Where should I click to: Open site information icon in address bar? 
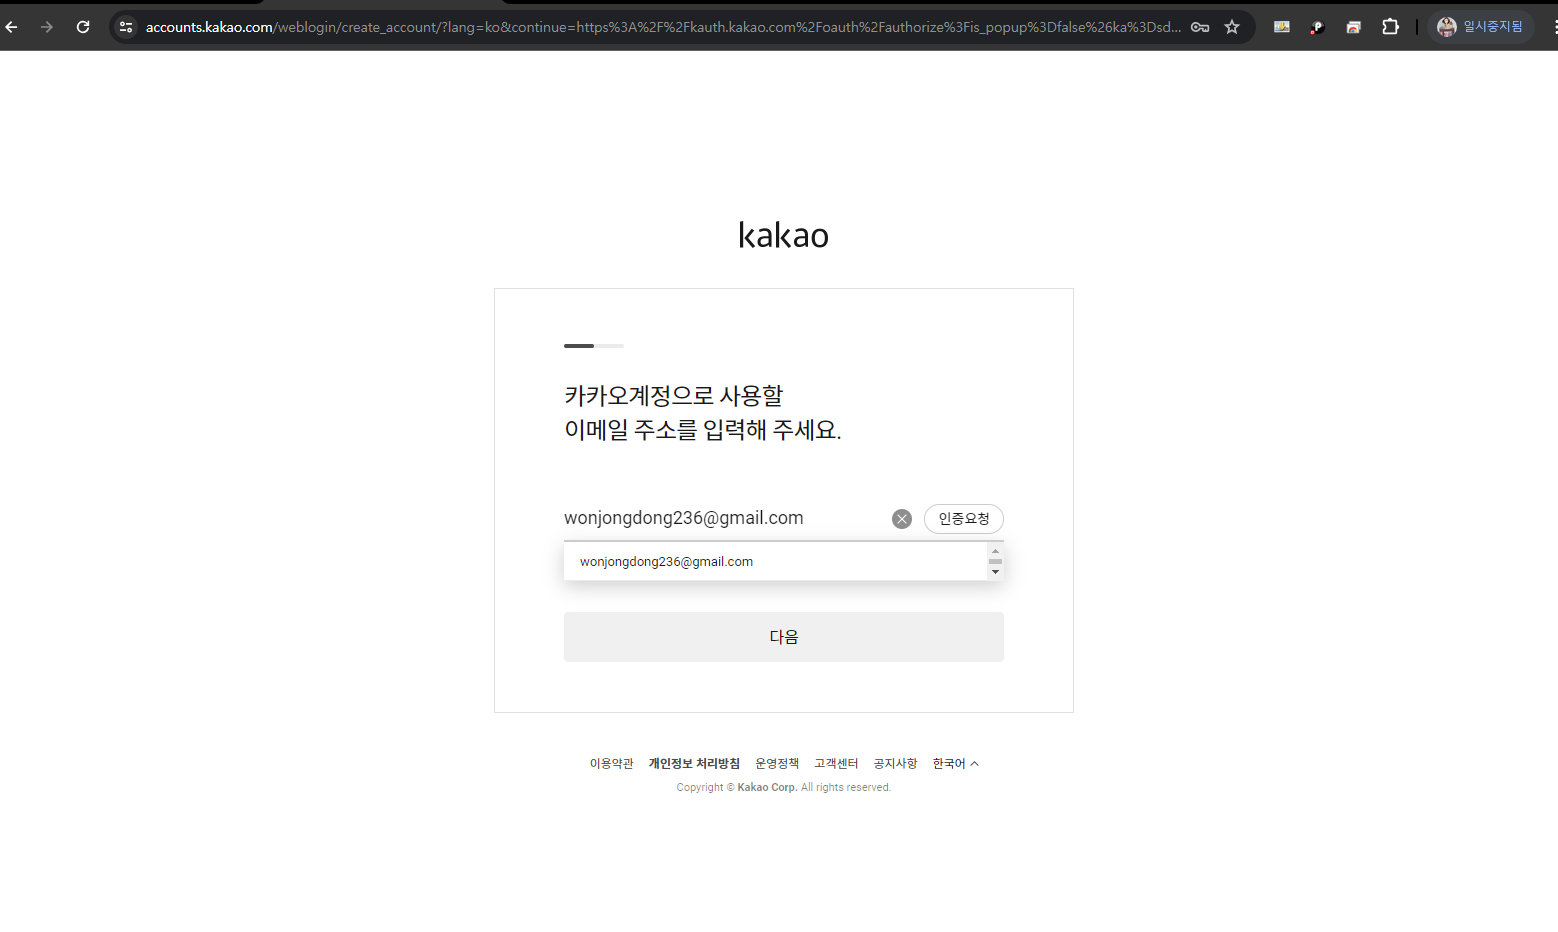click(x=126, y=27)
